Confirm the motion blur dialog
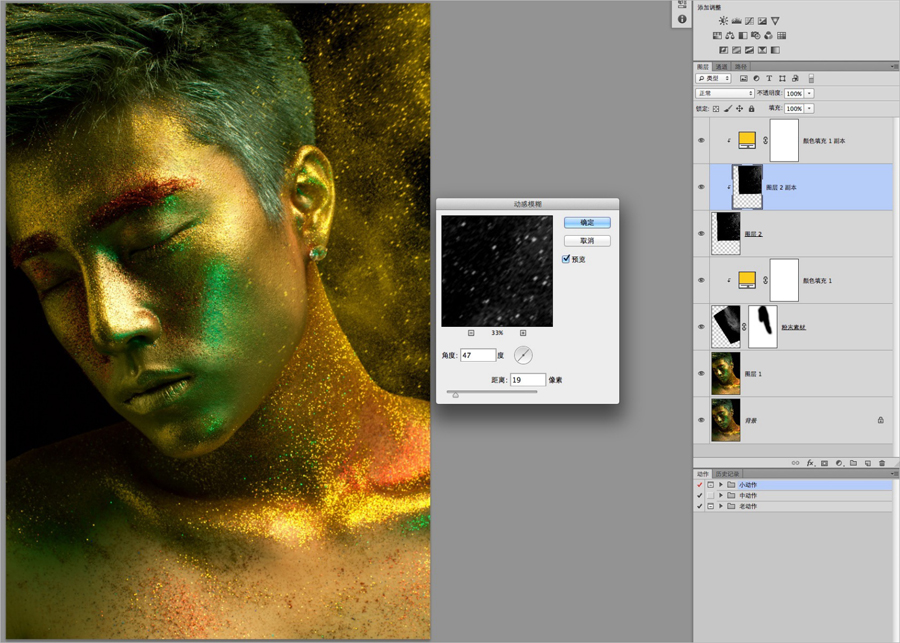Viewport: 900px width, 643px height. pyautogui.click(x=587, y=222)
